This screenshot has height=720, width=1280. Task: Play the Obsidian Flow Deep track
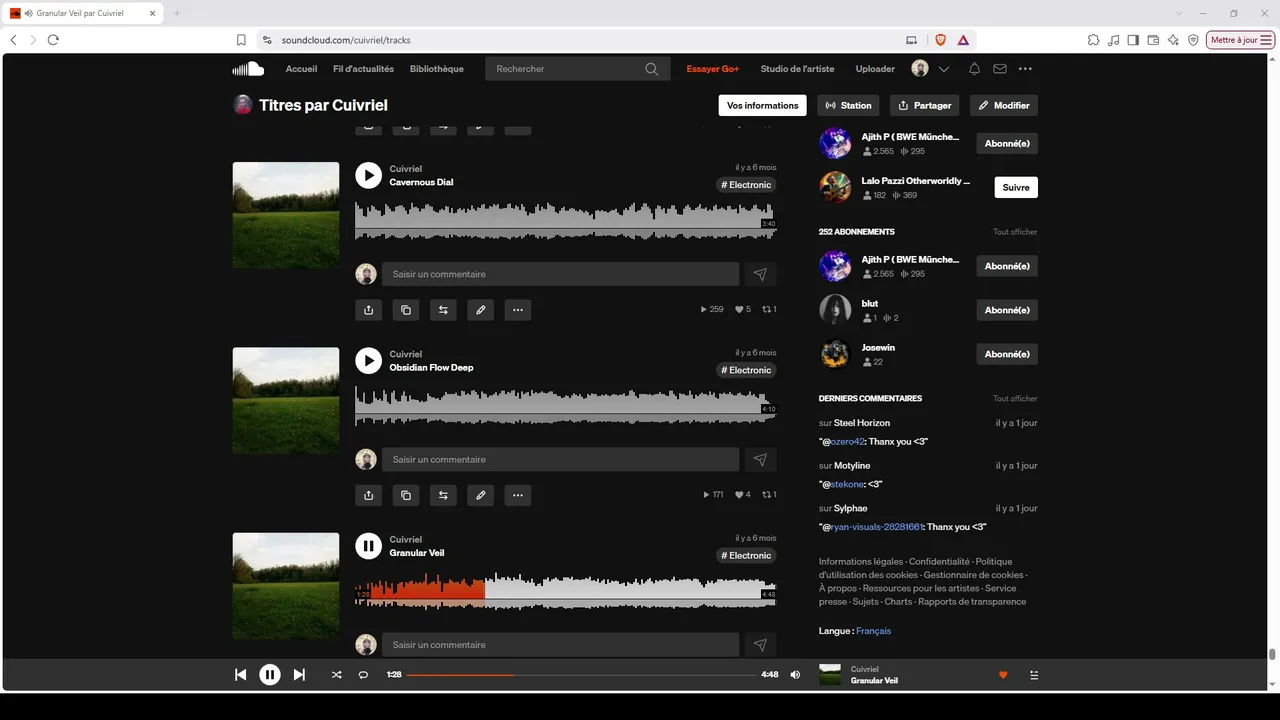pyautogui.click(x=369, y=360)
